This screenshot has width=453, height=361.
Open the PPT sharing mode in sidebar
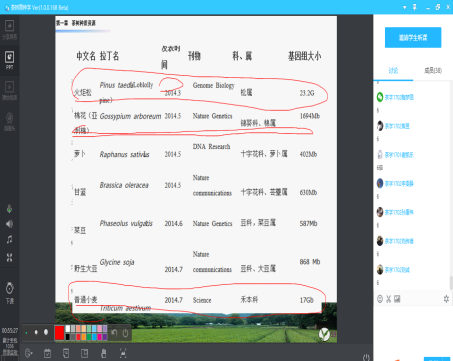click(9, 60)
